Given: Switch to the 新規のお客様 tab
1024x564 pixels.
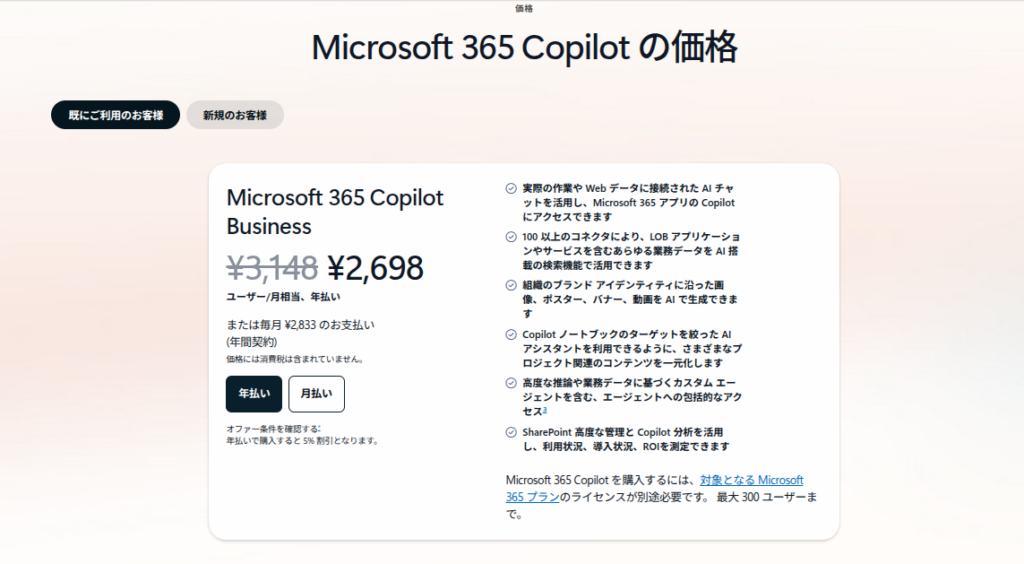Looking at the screenshot, I should (235, 115).
